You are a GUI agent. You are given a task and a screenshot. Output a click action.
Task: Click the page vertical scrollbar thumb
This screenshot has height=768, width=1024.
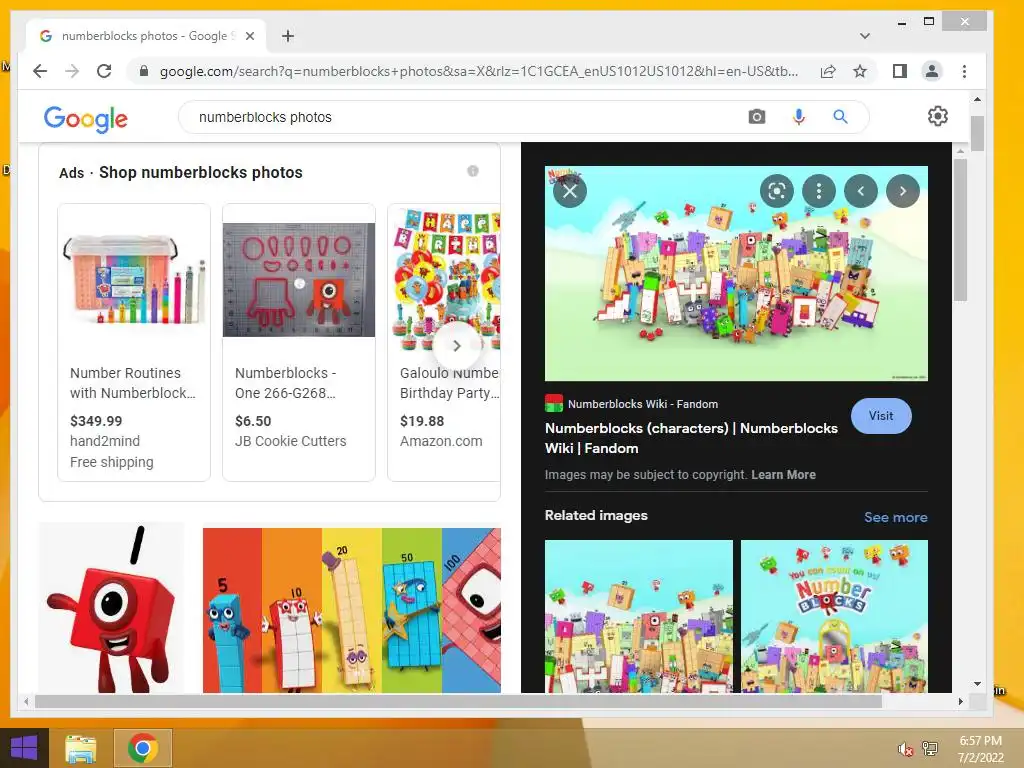tap(977, 133)
